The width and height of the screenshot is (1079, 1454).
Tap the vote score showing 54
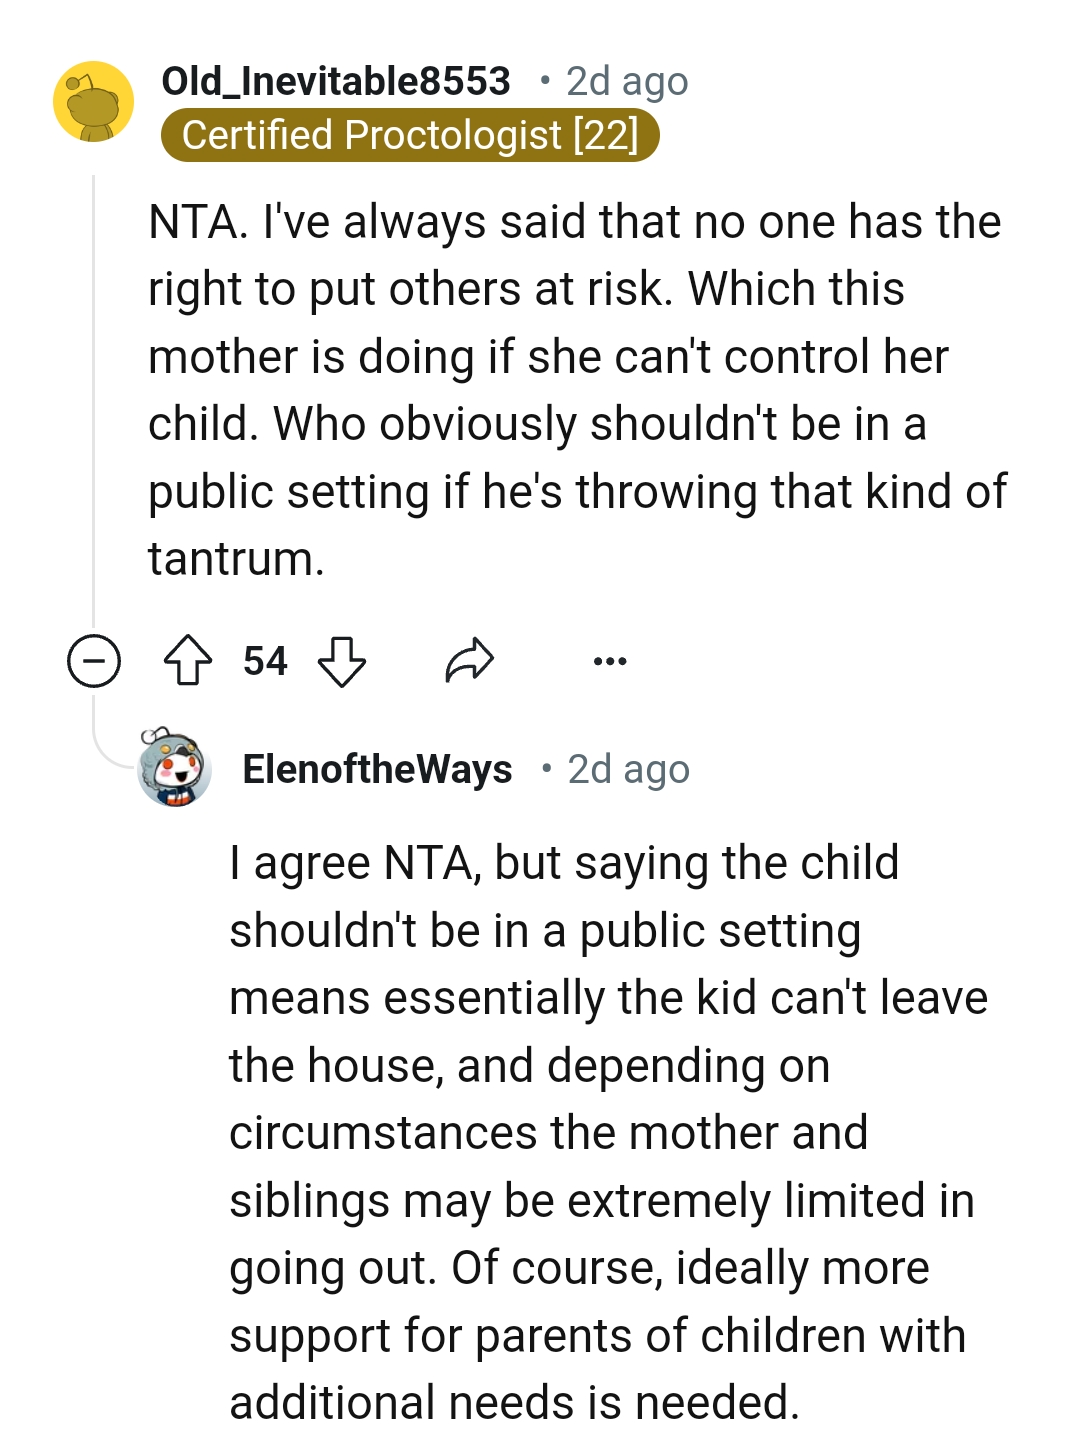click(265, 661)
